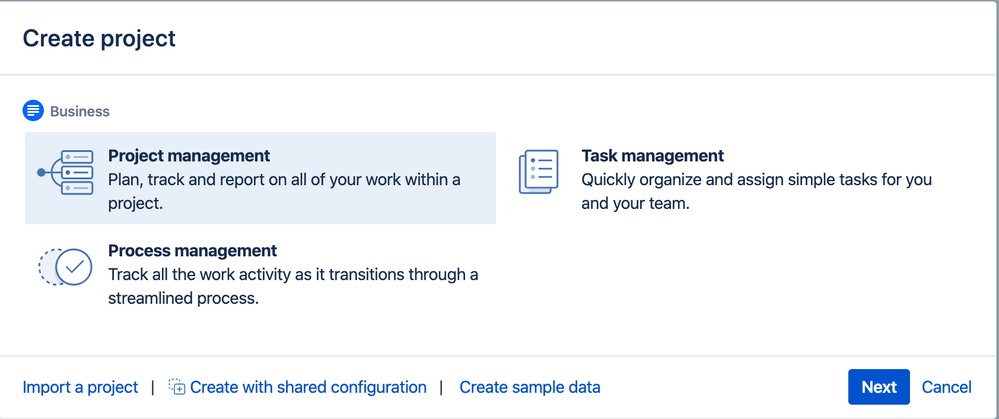999x419 pixels.
Task: Open Create with shared configuration link
Action: [308, 387]
